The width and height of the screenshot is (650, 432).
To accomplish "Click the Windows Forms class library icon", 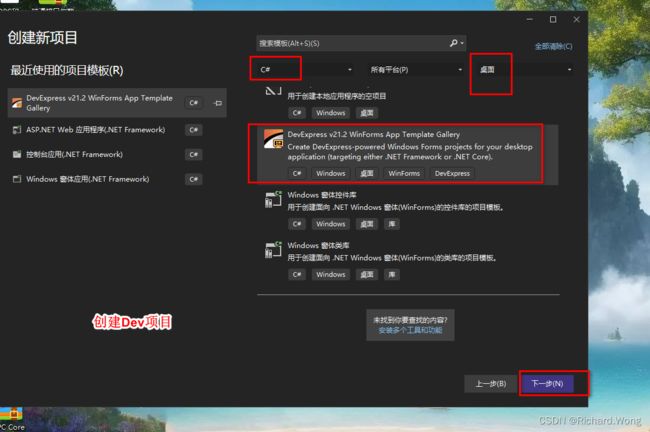I will [273, 250].
